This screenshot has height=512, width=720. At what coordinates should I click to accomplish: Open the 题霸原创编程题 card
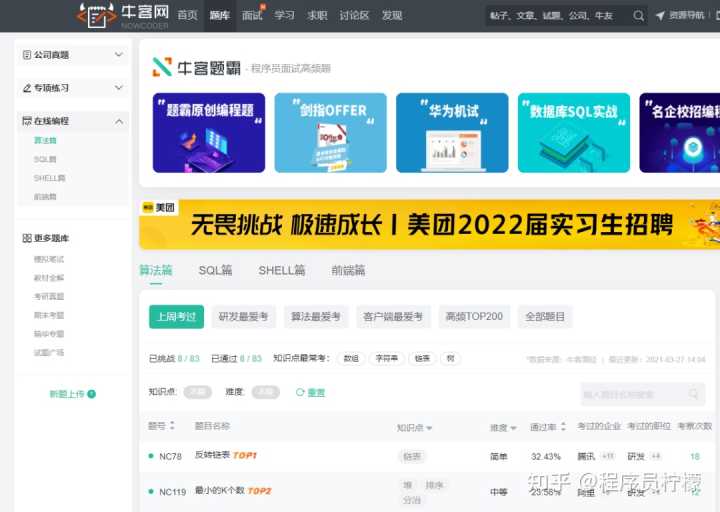pos(209,133)
